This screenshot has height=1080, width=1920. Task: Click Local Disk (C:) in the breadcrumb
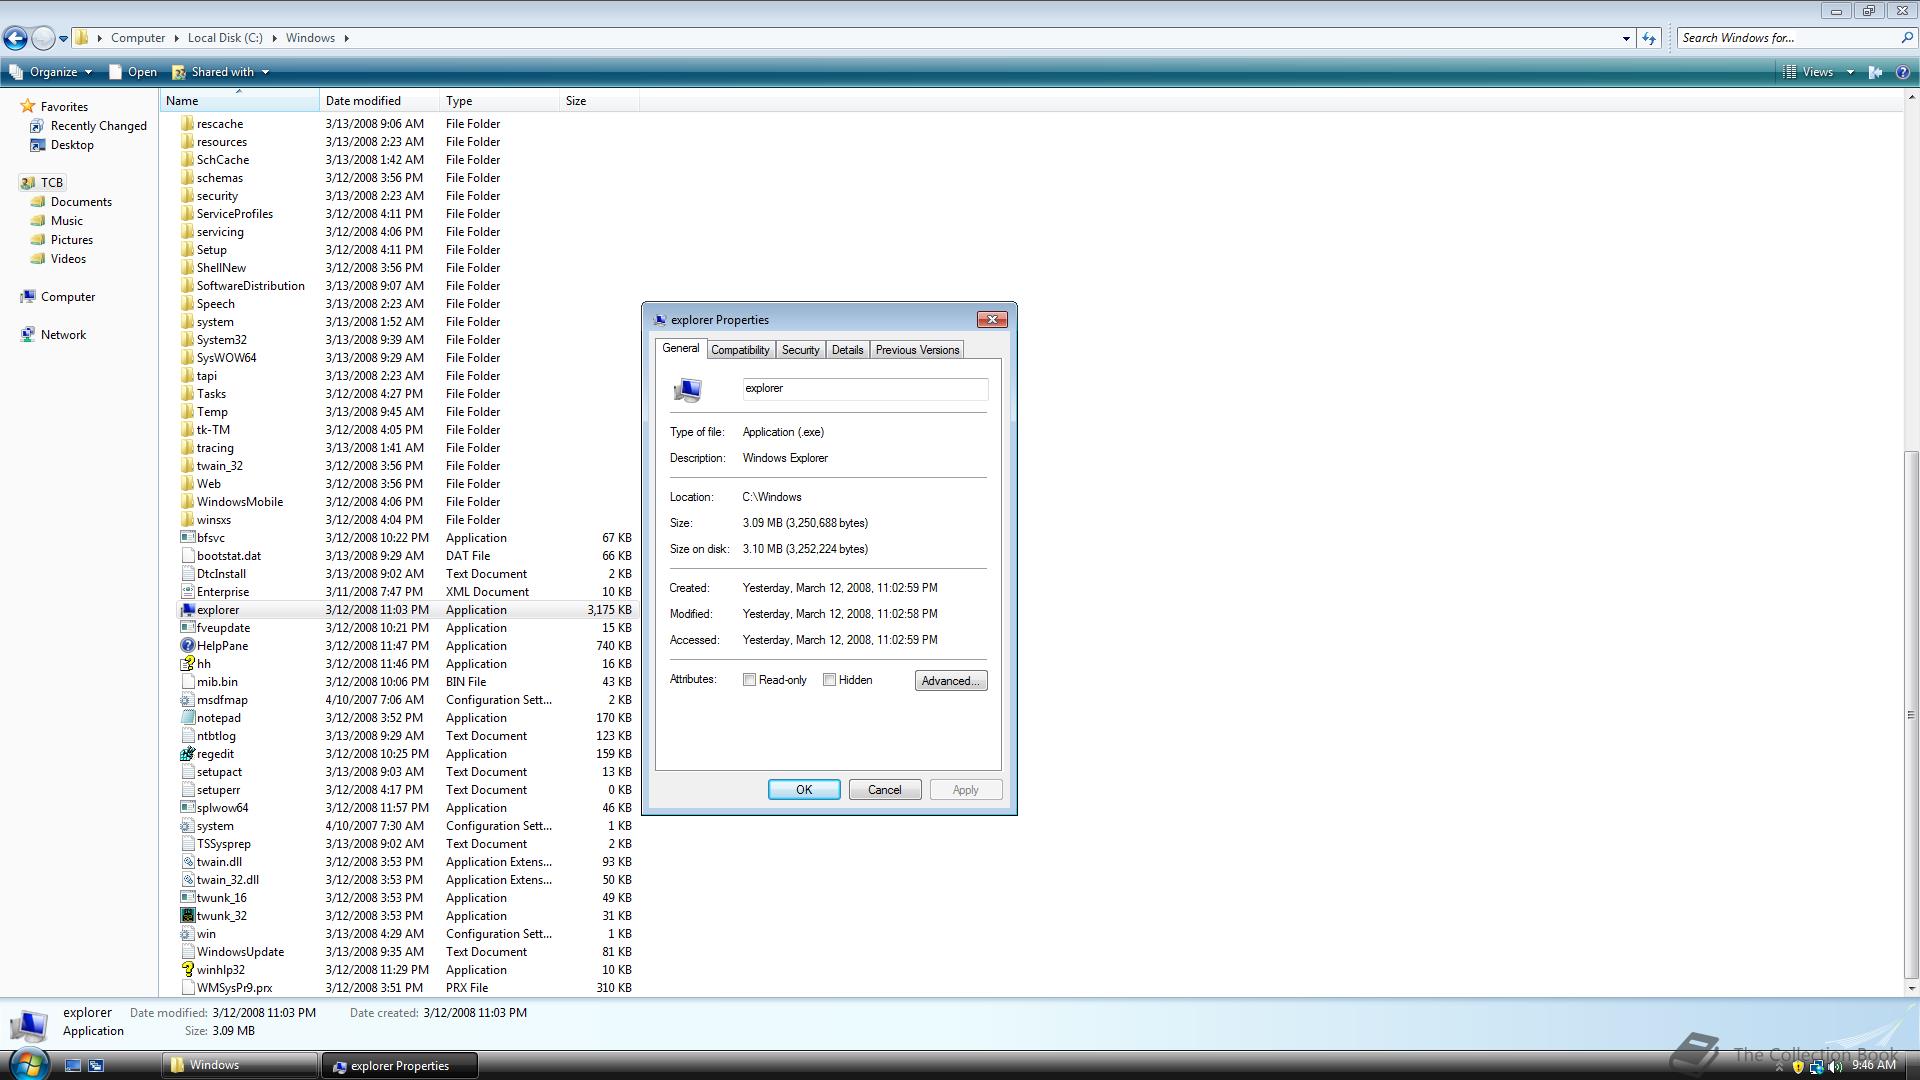[225, 38]
